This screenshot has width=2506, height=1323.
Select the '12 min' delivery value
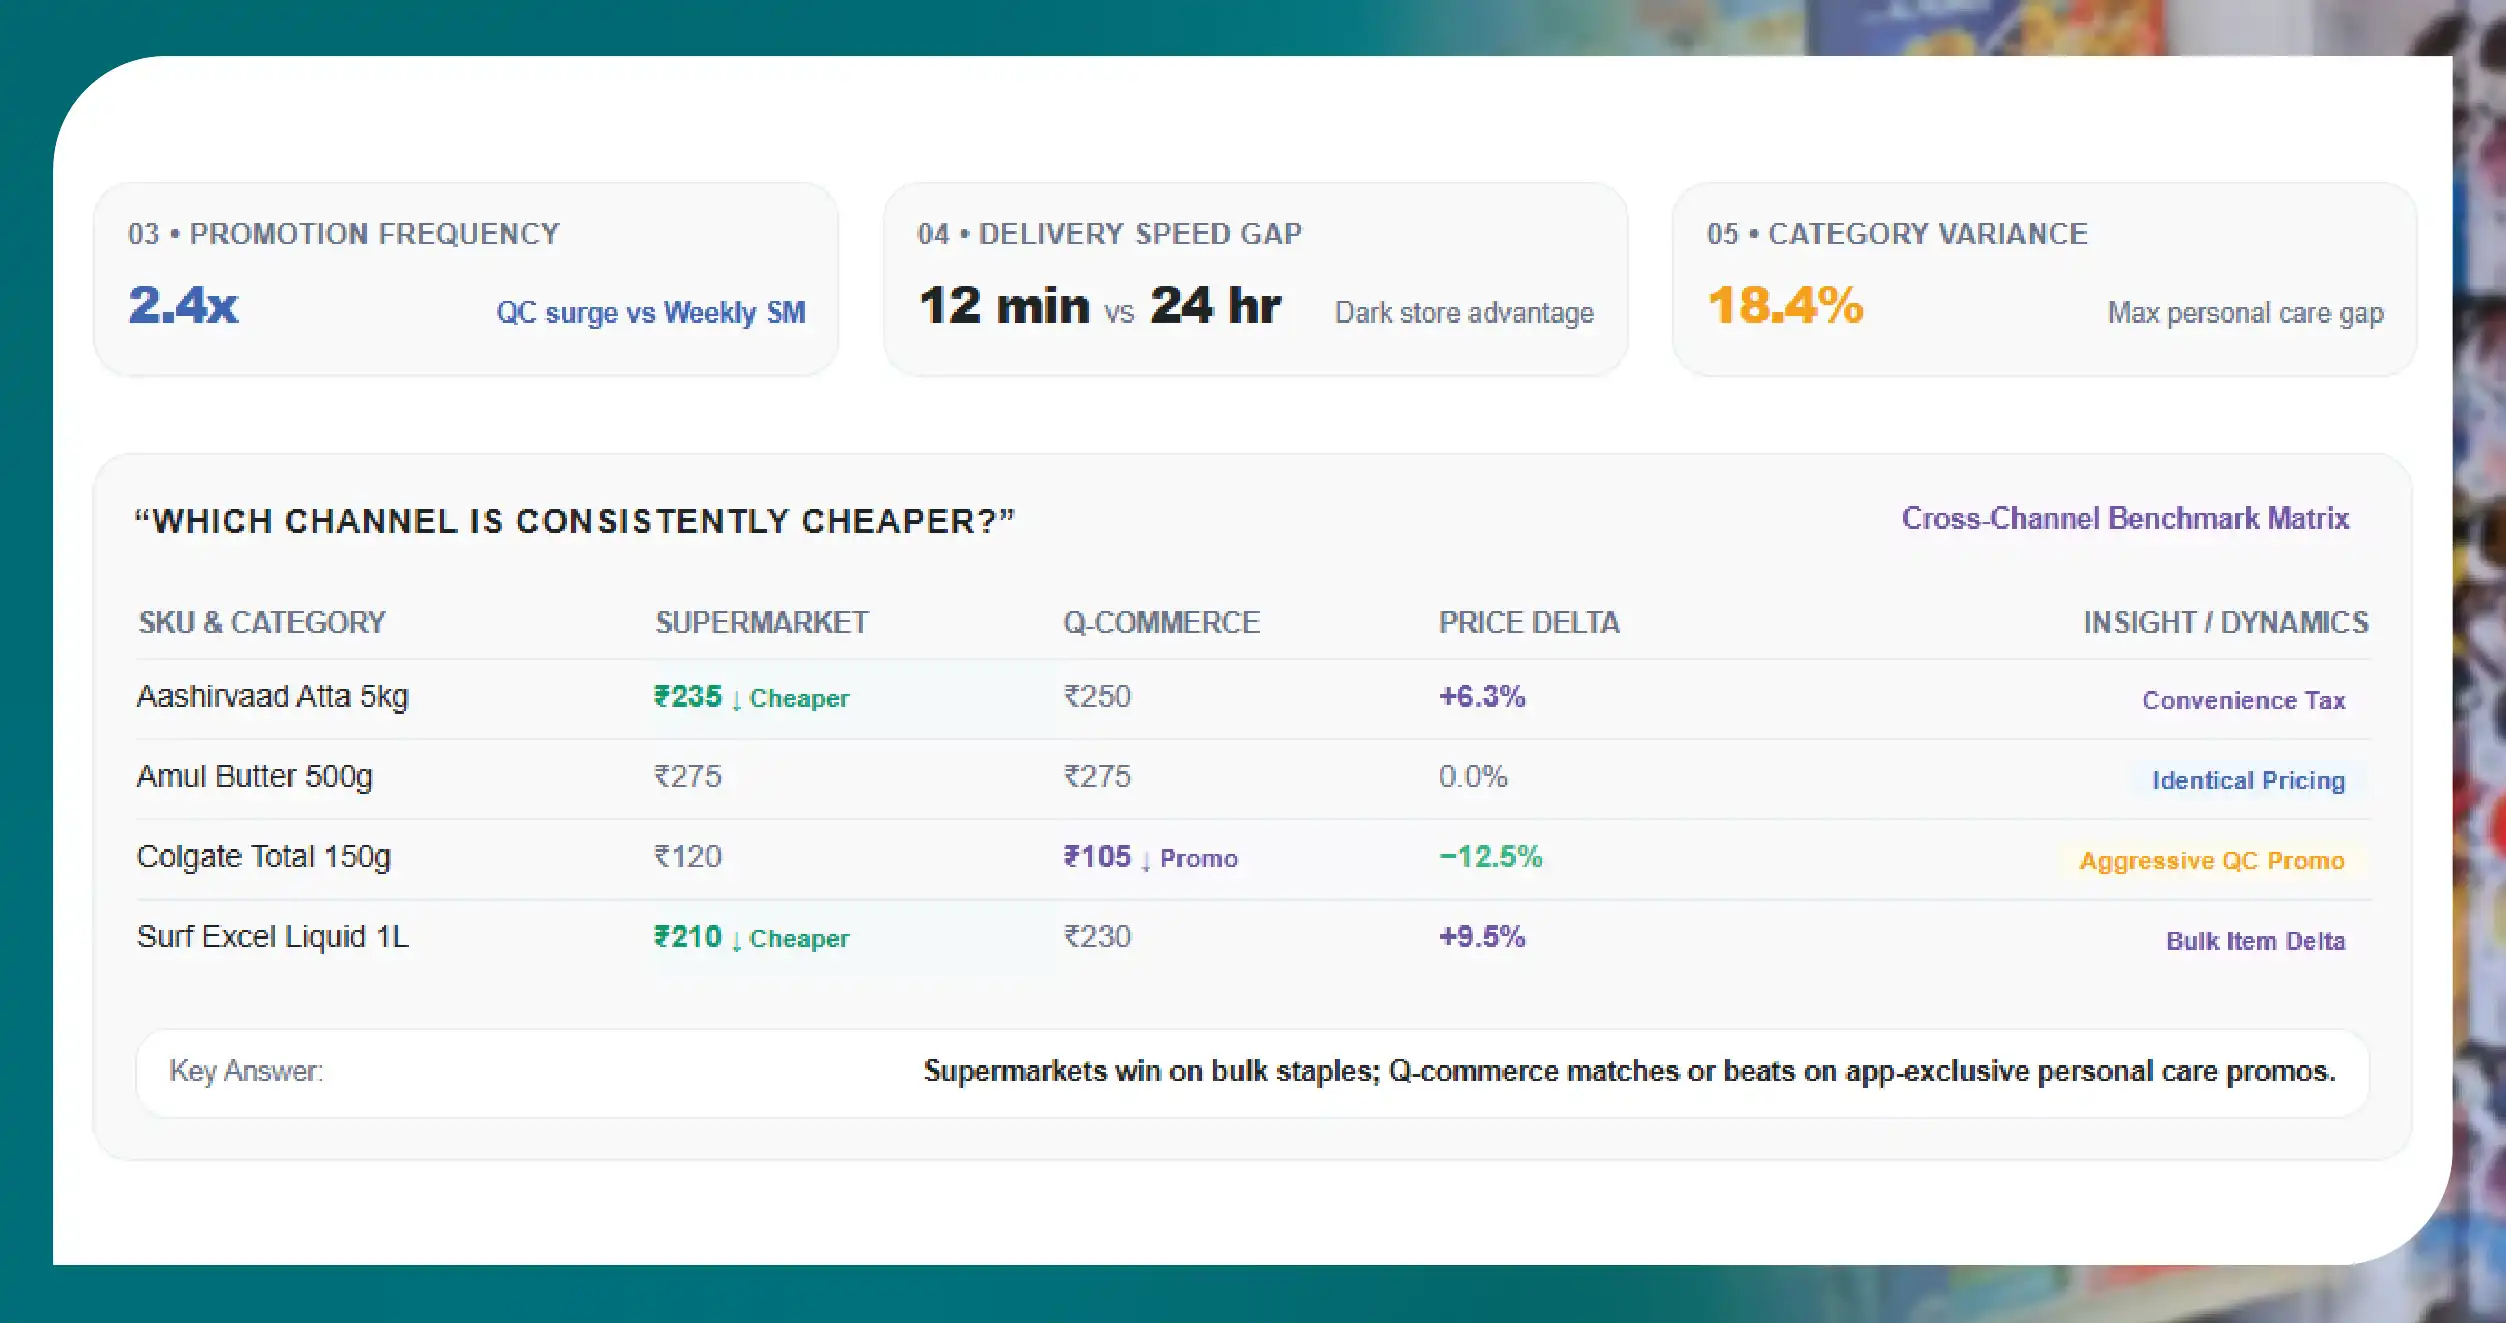(x=1004, y=305)
